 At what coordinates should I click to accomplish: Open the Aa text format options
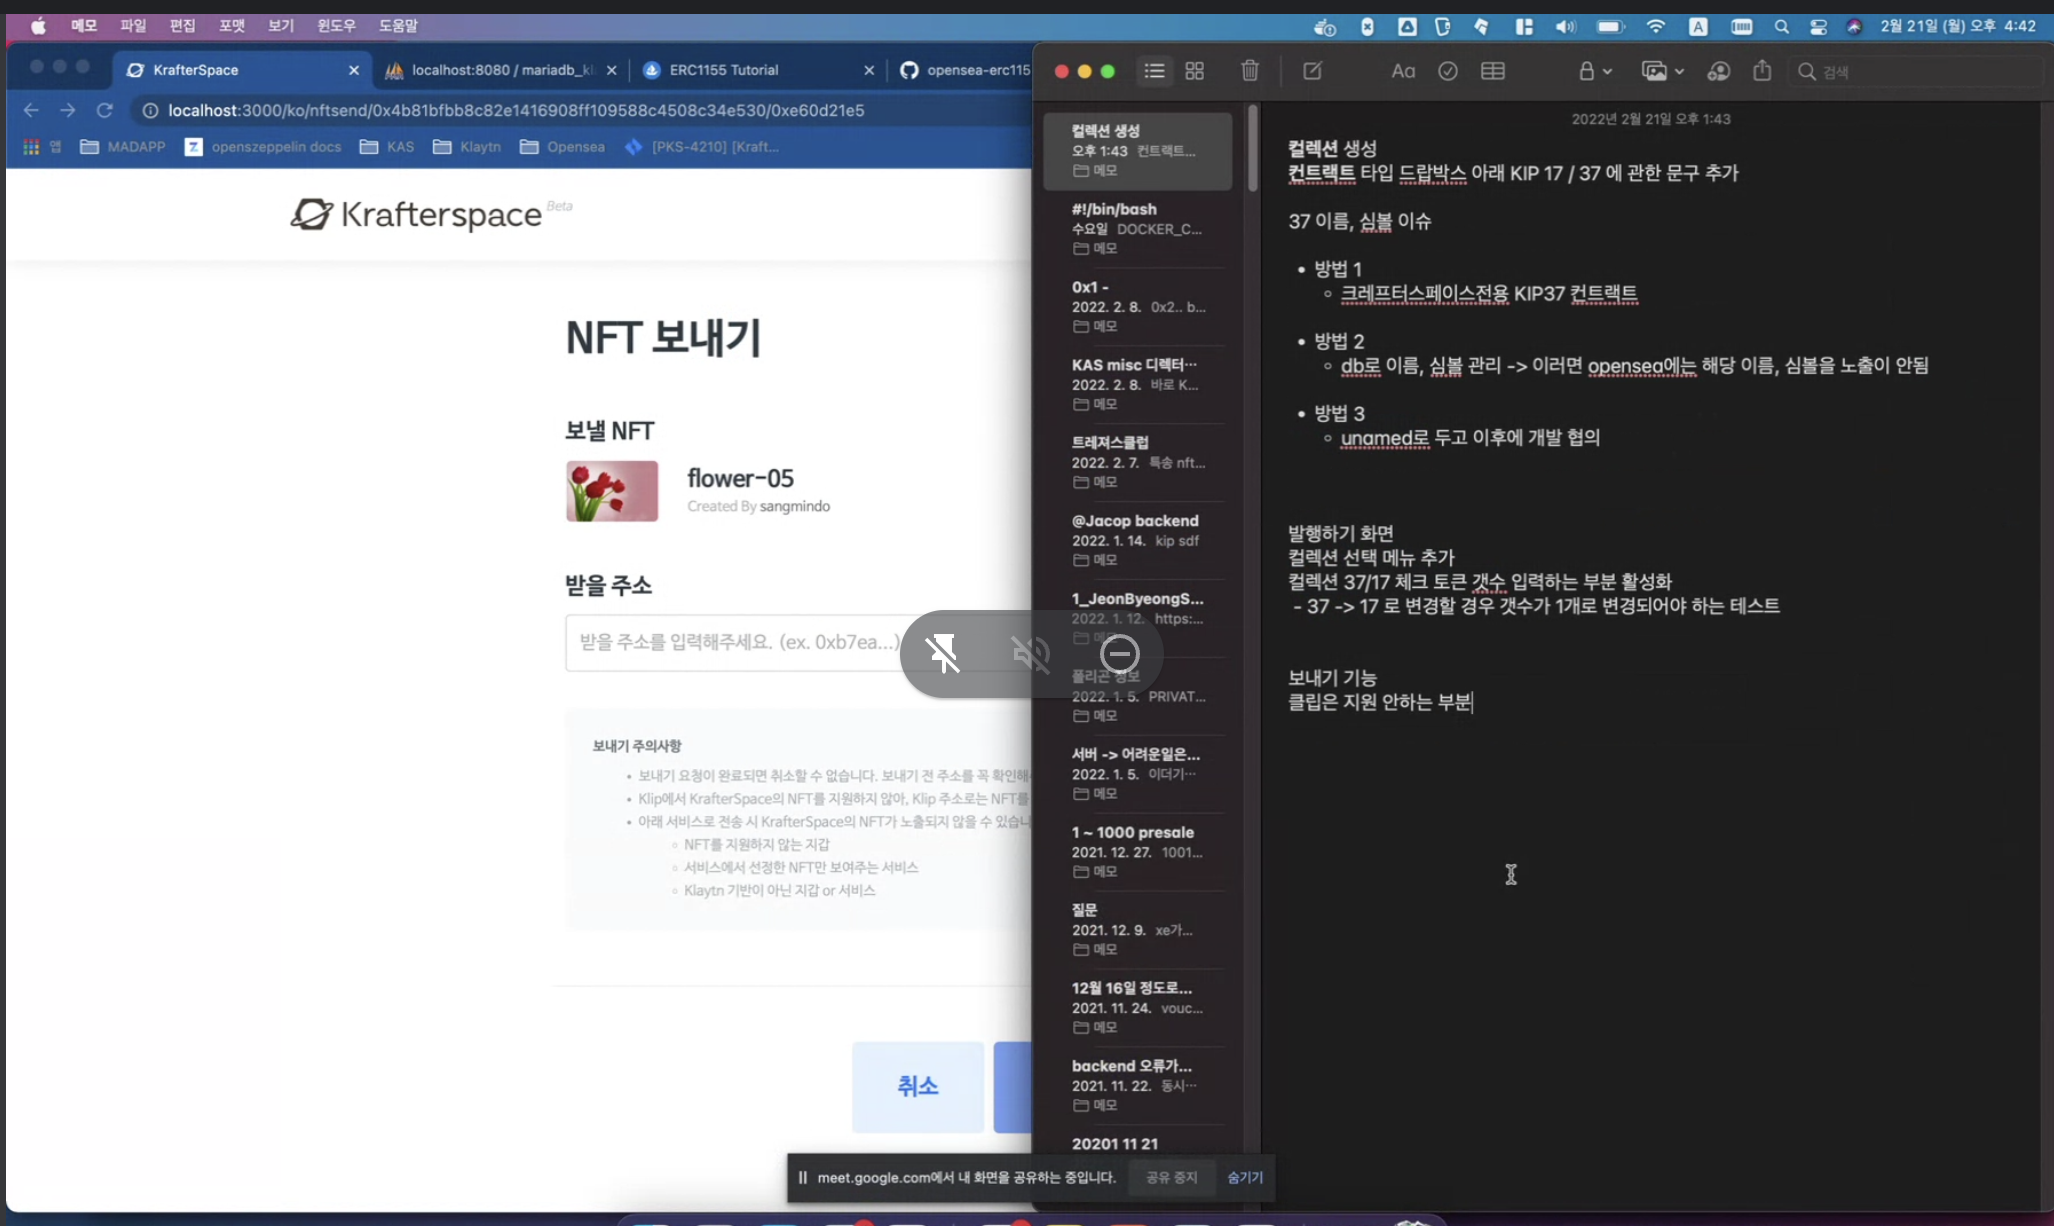1402,71
